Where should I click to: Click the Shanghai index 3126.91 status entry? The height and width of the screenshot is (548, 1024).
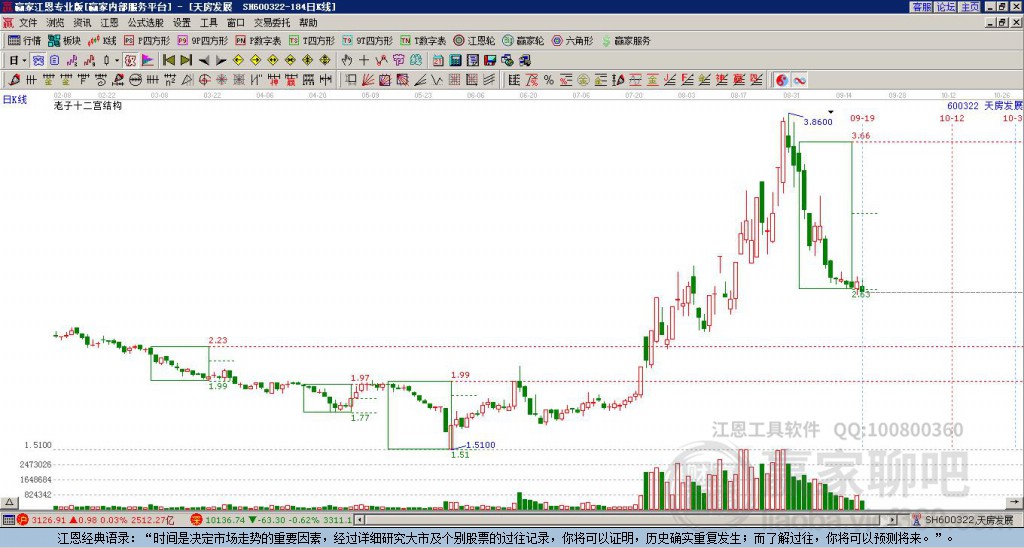(x=101, y=520)
